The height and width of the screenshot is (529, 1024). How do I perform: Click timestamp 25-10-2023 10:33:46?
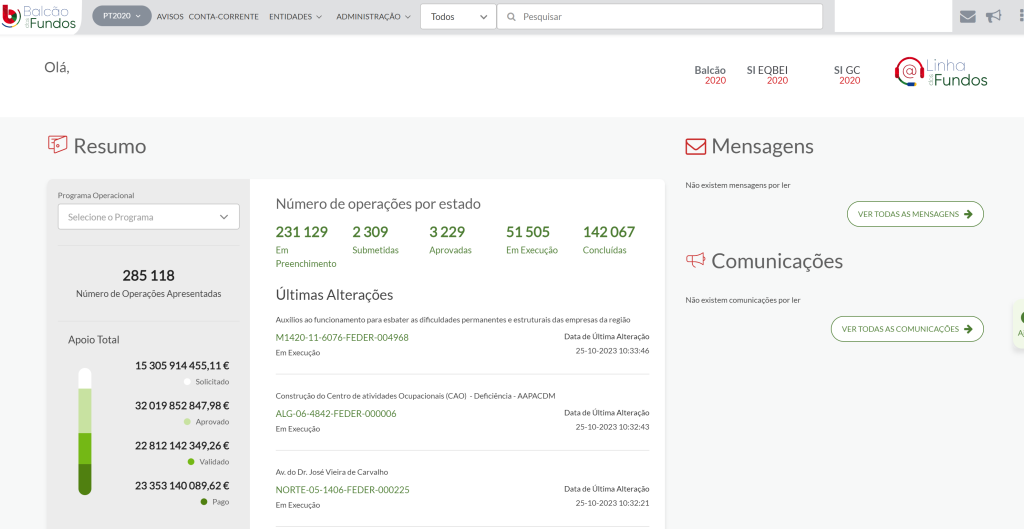[x=613, y=351]
